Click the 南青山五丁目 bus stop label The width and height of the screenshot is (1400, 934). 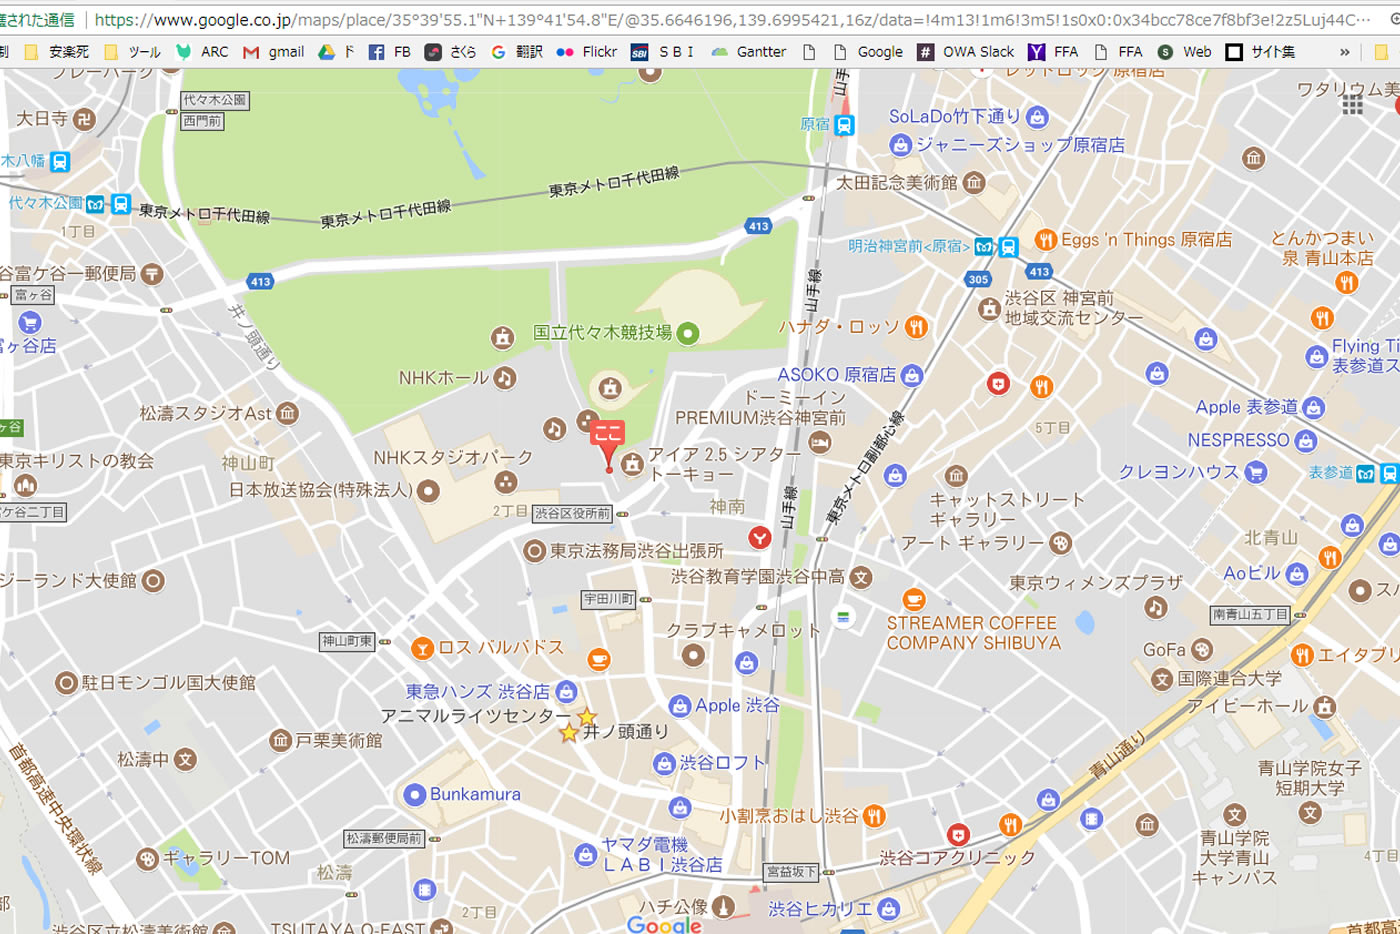click(x=1250, y=615)
